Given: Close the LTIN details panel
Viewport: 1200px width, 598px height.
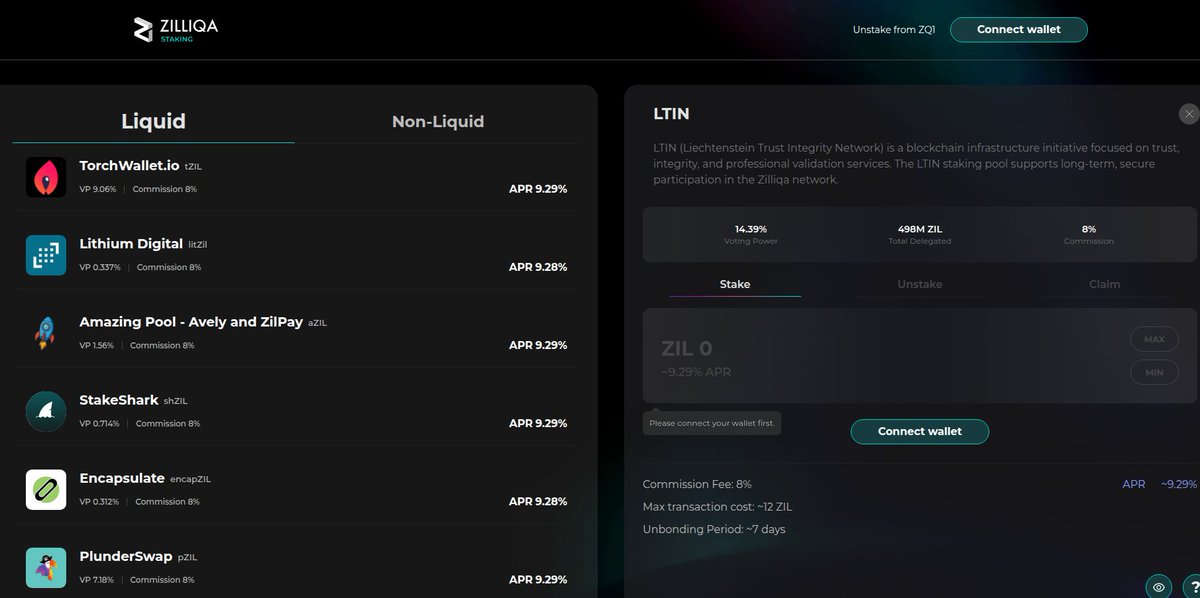Looking at the screenshot, I should (1188, 114).
